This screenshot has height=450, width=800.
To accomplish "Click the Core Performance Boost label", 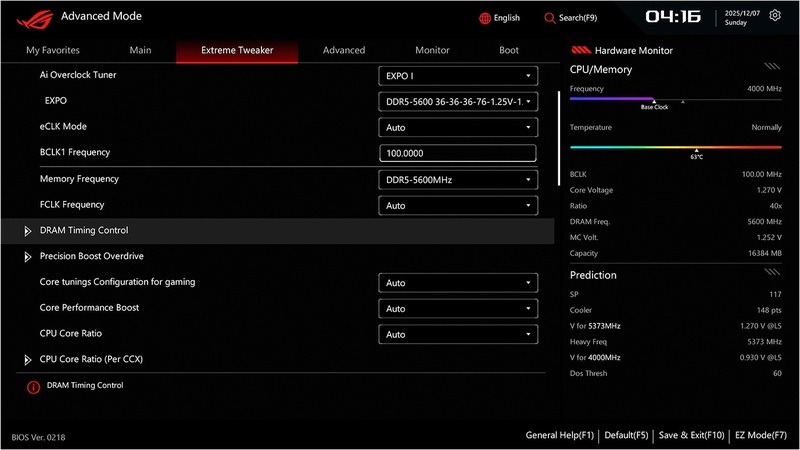I will (89, 308).
